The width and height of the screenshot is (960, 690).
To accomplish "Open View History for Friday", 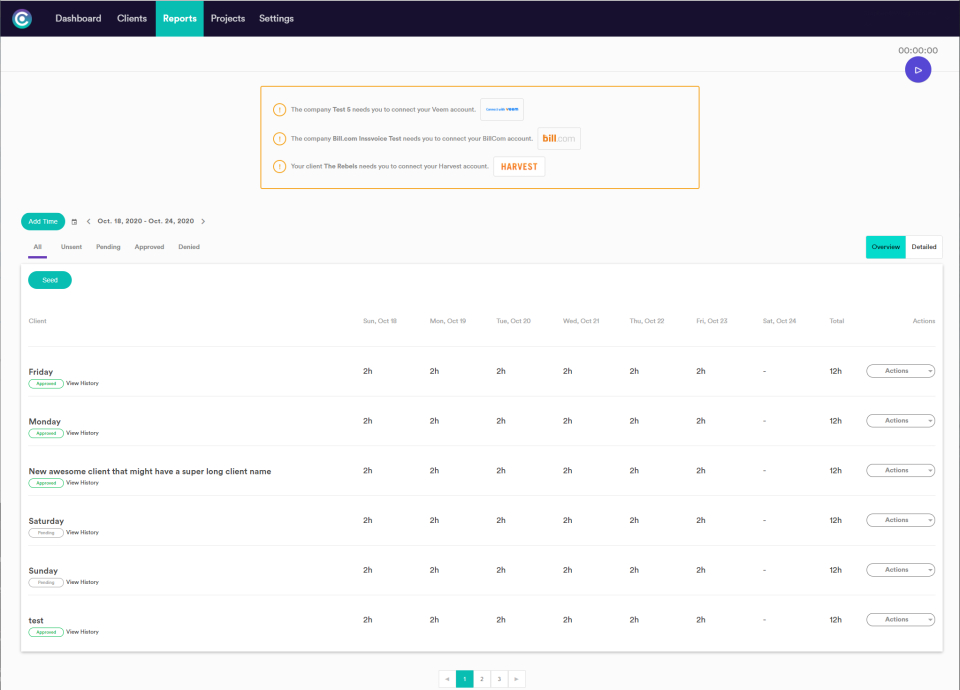I will pos(83,383).
